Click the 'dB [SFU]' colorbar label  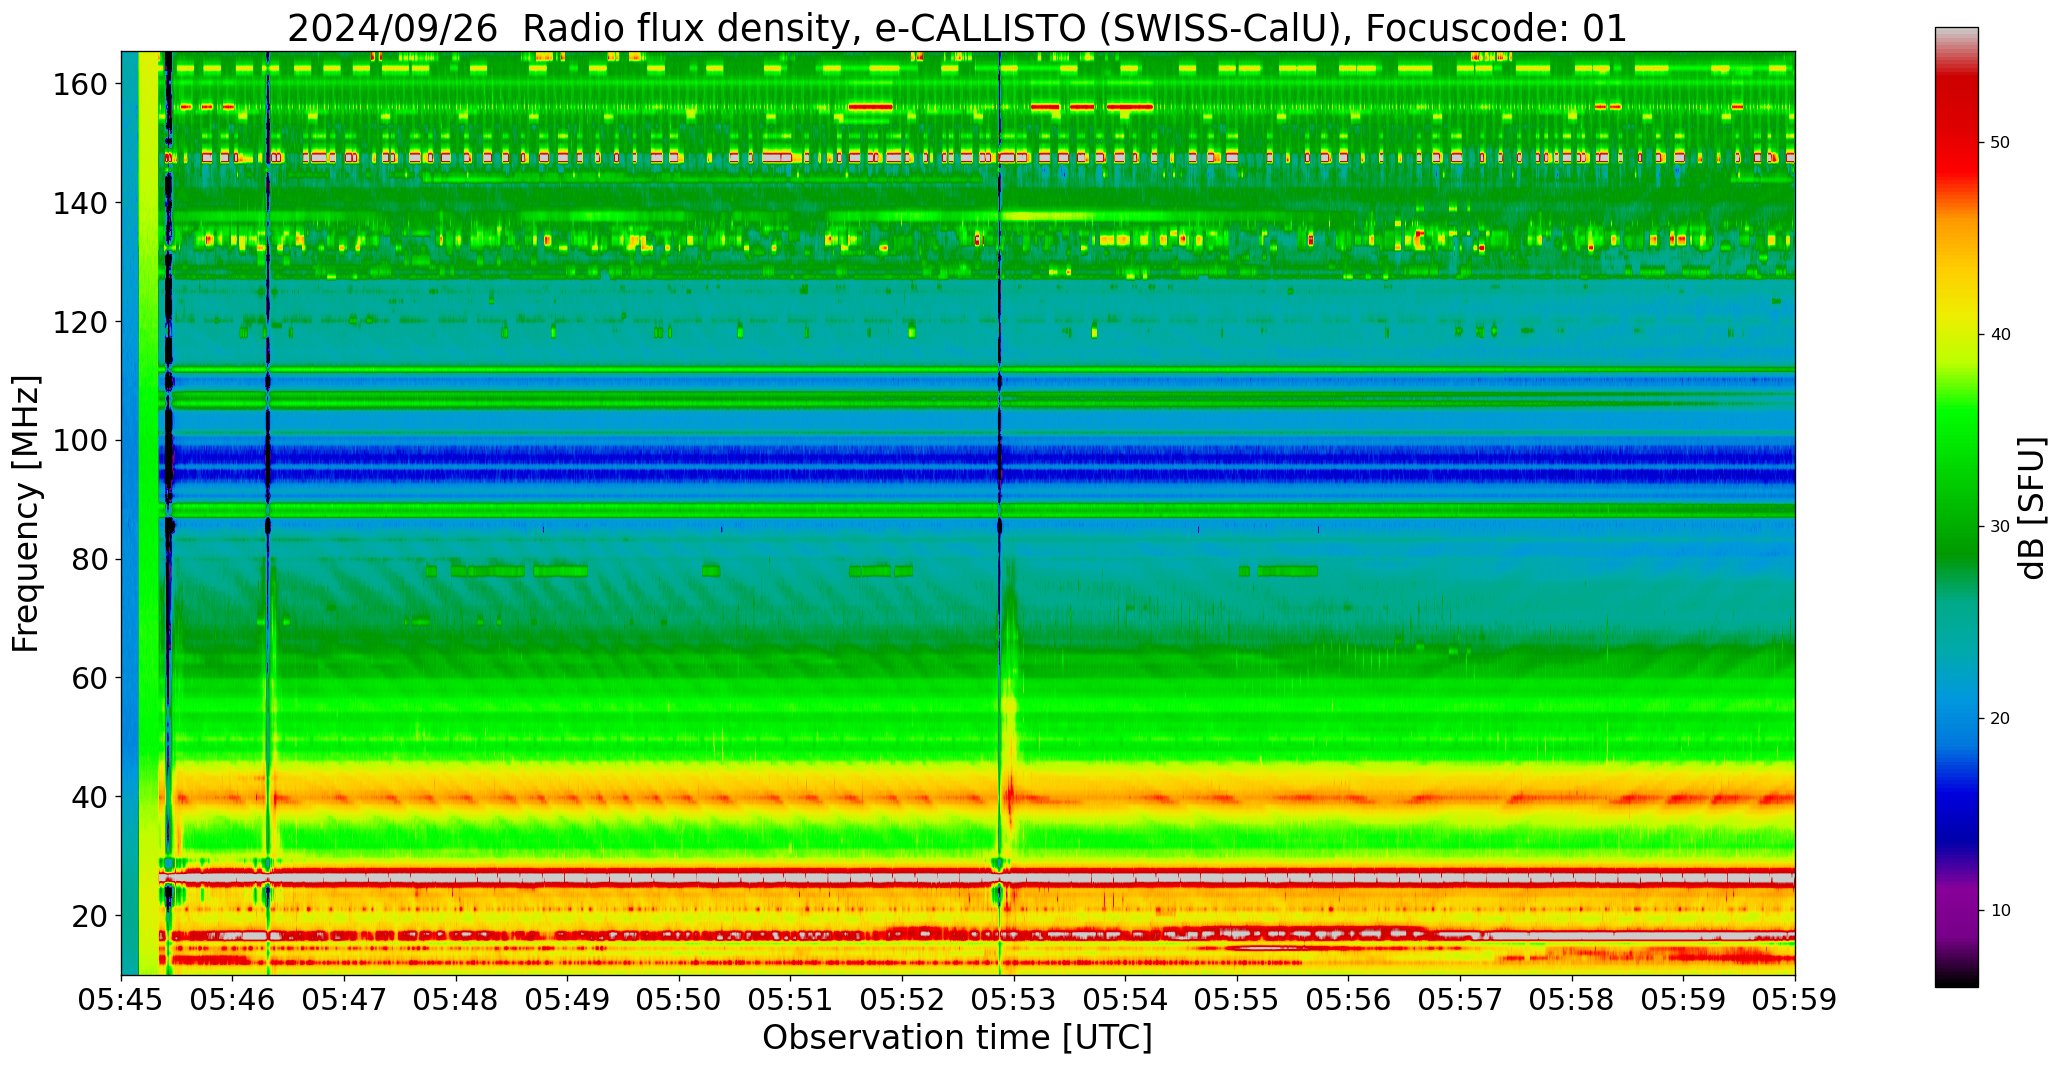2032,507
